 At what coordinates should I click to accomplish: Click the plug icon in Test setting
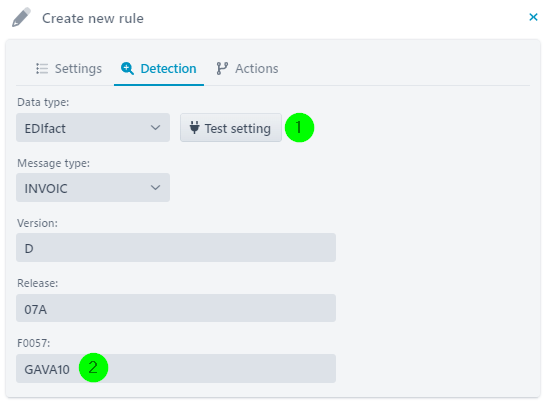tap(194, 127)
